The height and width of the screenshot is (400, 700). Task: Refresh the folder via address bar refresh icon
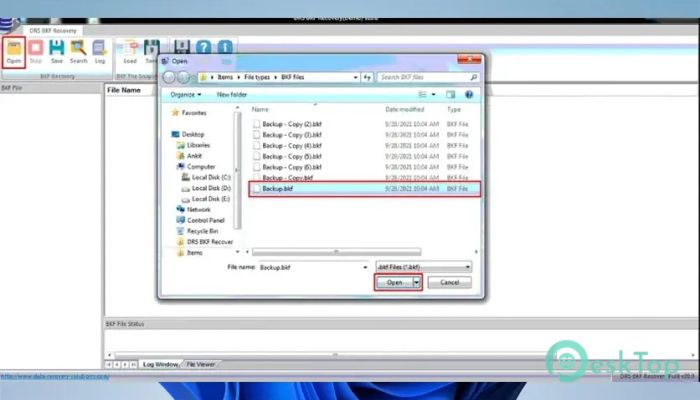(x=367, y=77)
